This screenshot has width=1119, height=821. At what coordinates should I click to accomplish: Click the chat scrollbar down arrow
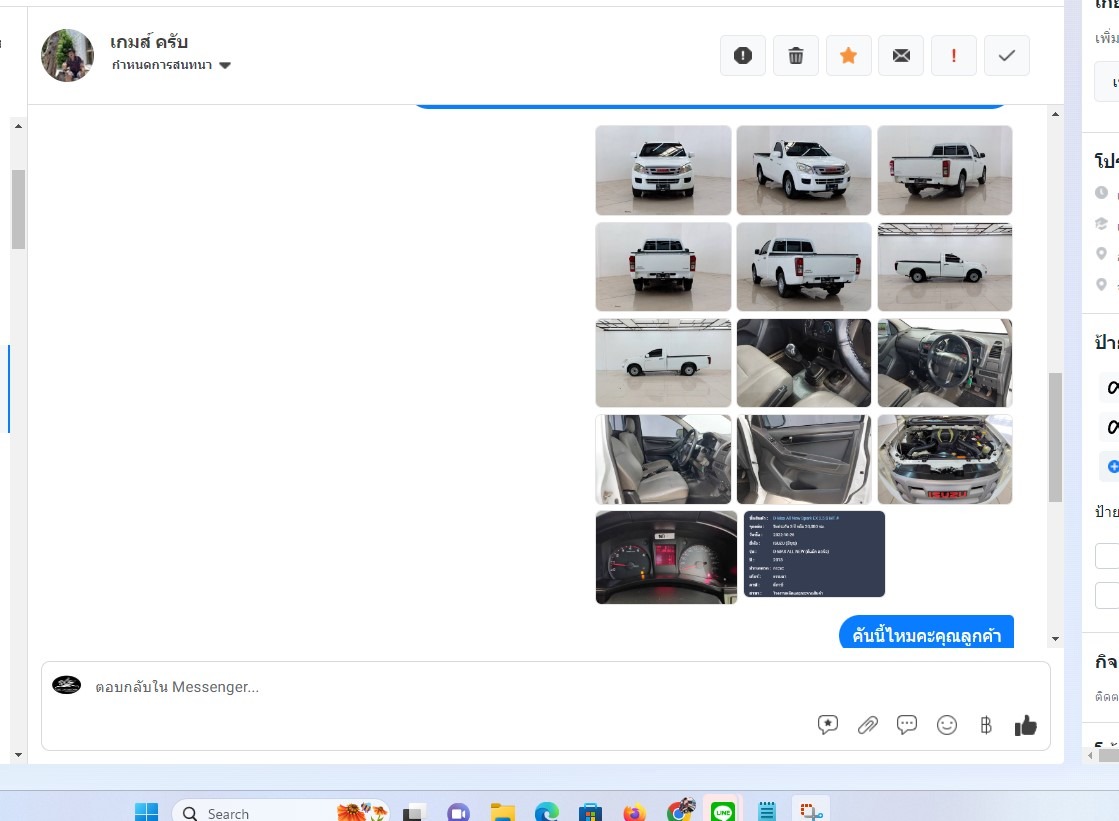point(1055,639)
